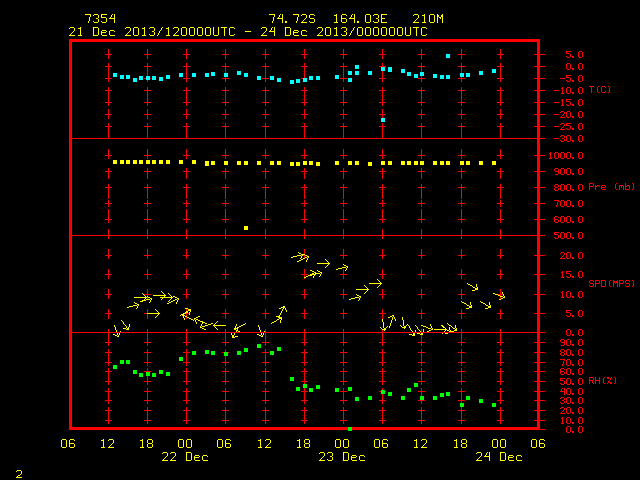
Task: Select the 164.03E longitude text
Action: 360,19
